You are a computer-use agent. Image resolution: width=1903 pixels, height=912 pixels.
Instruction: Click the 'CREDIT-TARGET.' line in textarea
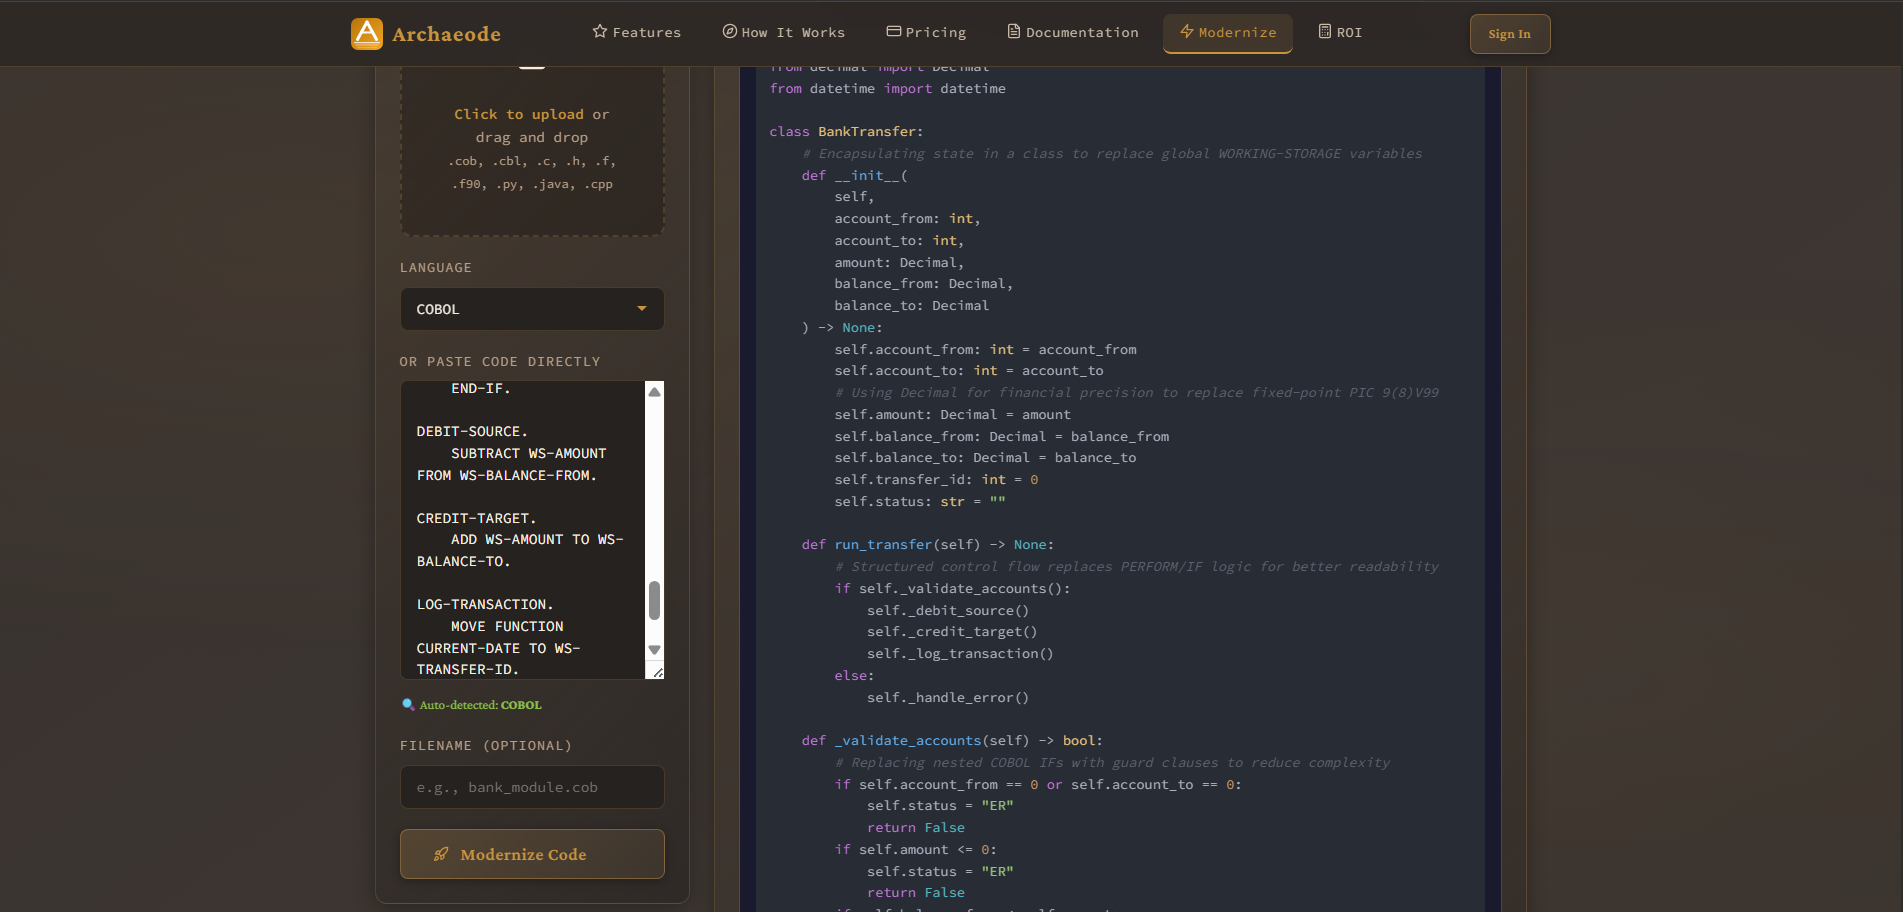tap(476, 518)
